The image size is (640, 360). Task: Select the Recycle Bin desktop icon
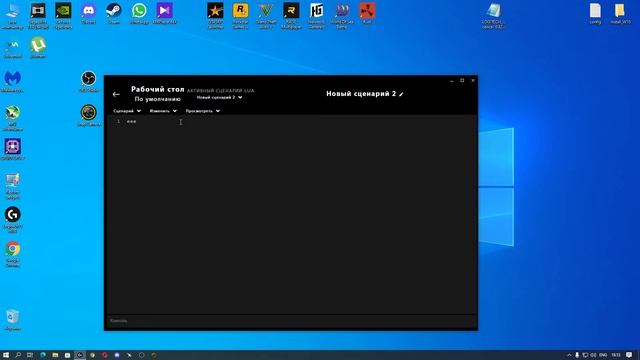(x=13, y=320)
